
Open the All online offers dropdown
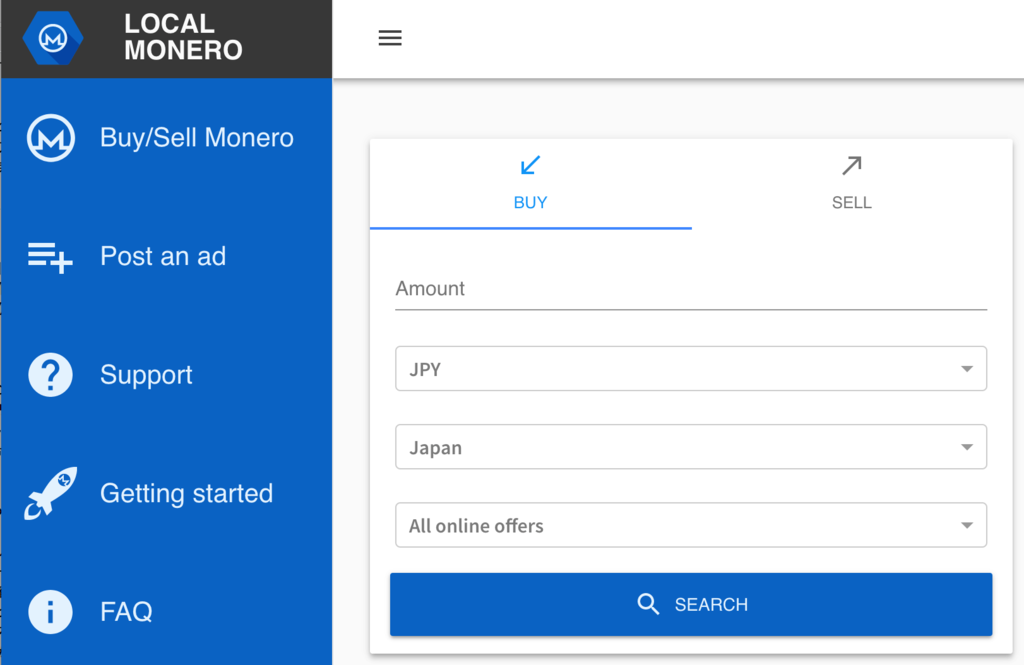tap(691, 525)
